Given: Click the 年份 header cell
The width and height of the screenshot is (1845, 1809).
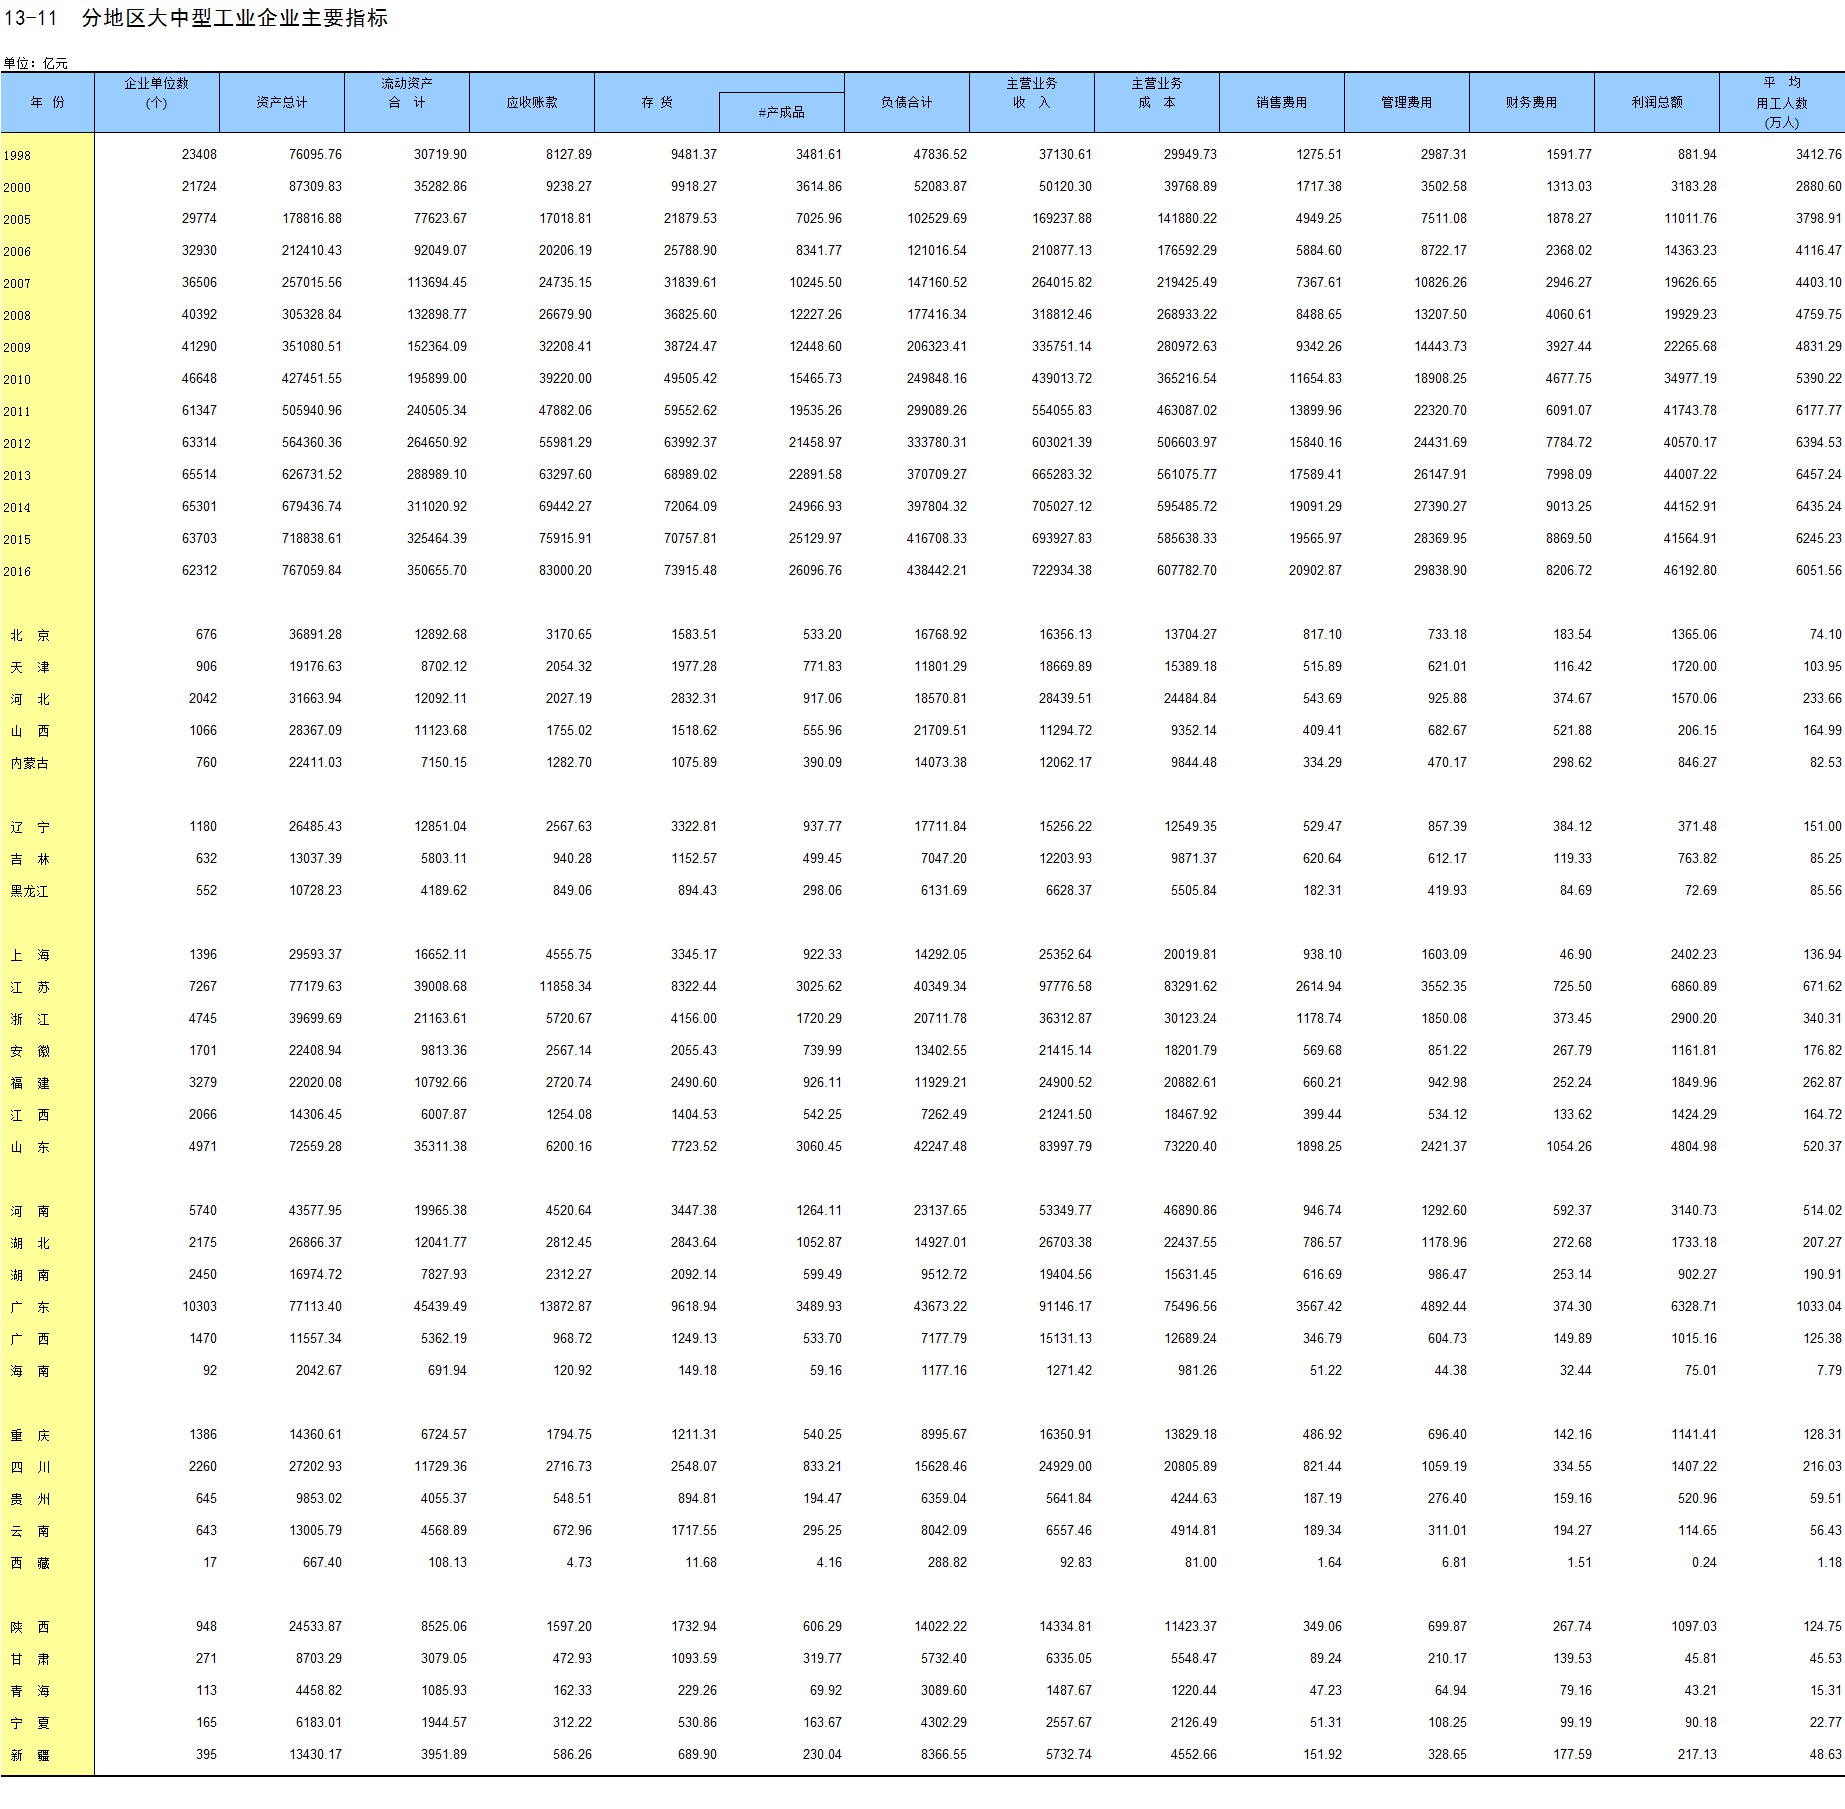Looking at the screenshot, I should coord(47,102).
